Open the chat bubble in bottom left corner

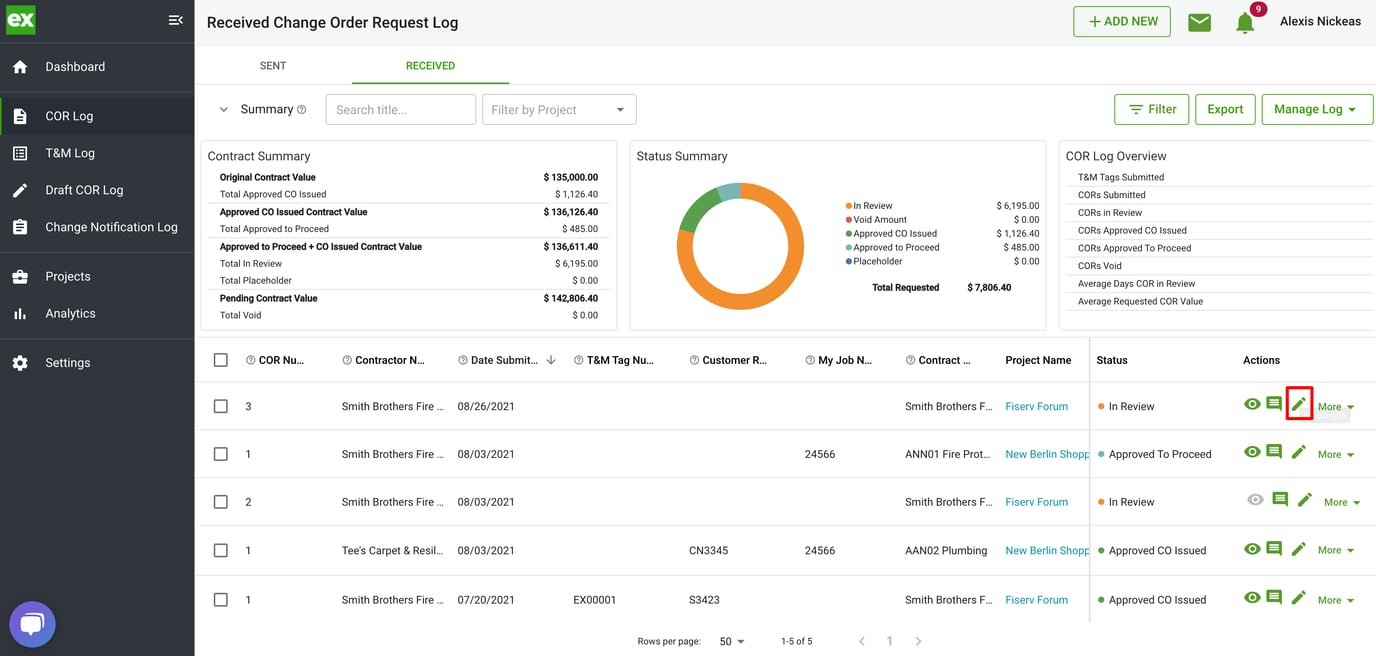[x=32, y=623]
